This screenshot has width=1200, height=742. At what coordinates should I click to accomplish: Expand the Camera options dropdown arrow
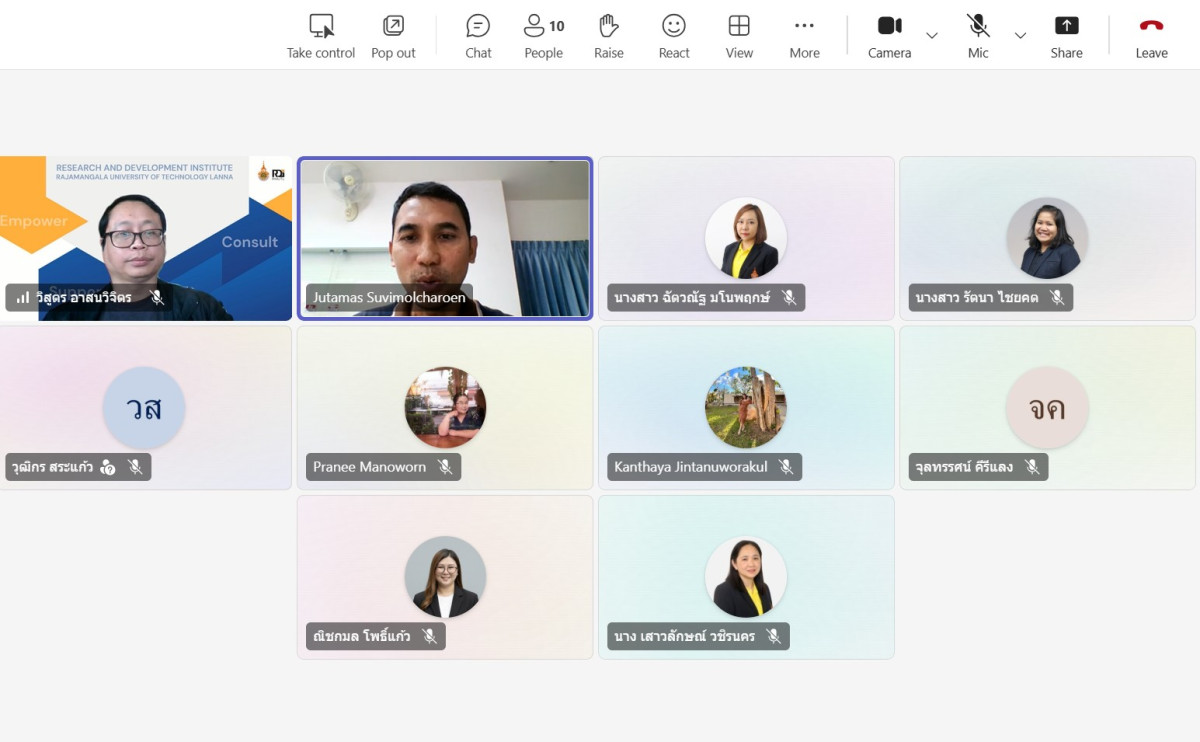click(932, 36)
